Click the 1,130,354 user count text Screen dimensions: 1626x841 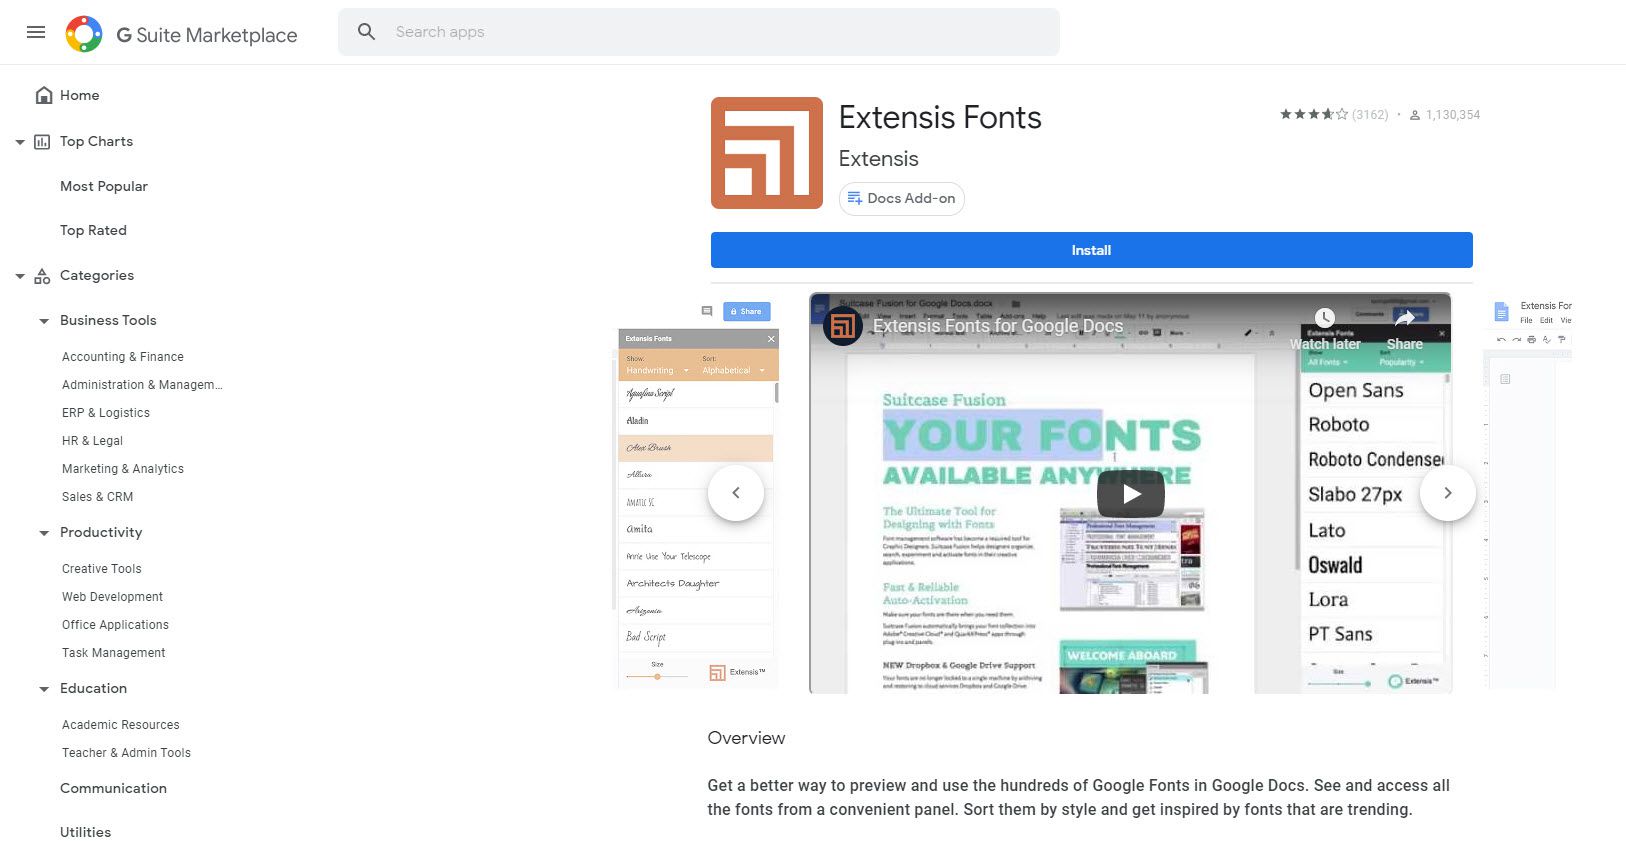1453,115
